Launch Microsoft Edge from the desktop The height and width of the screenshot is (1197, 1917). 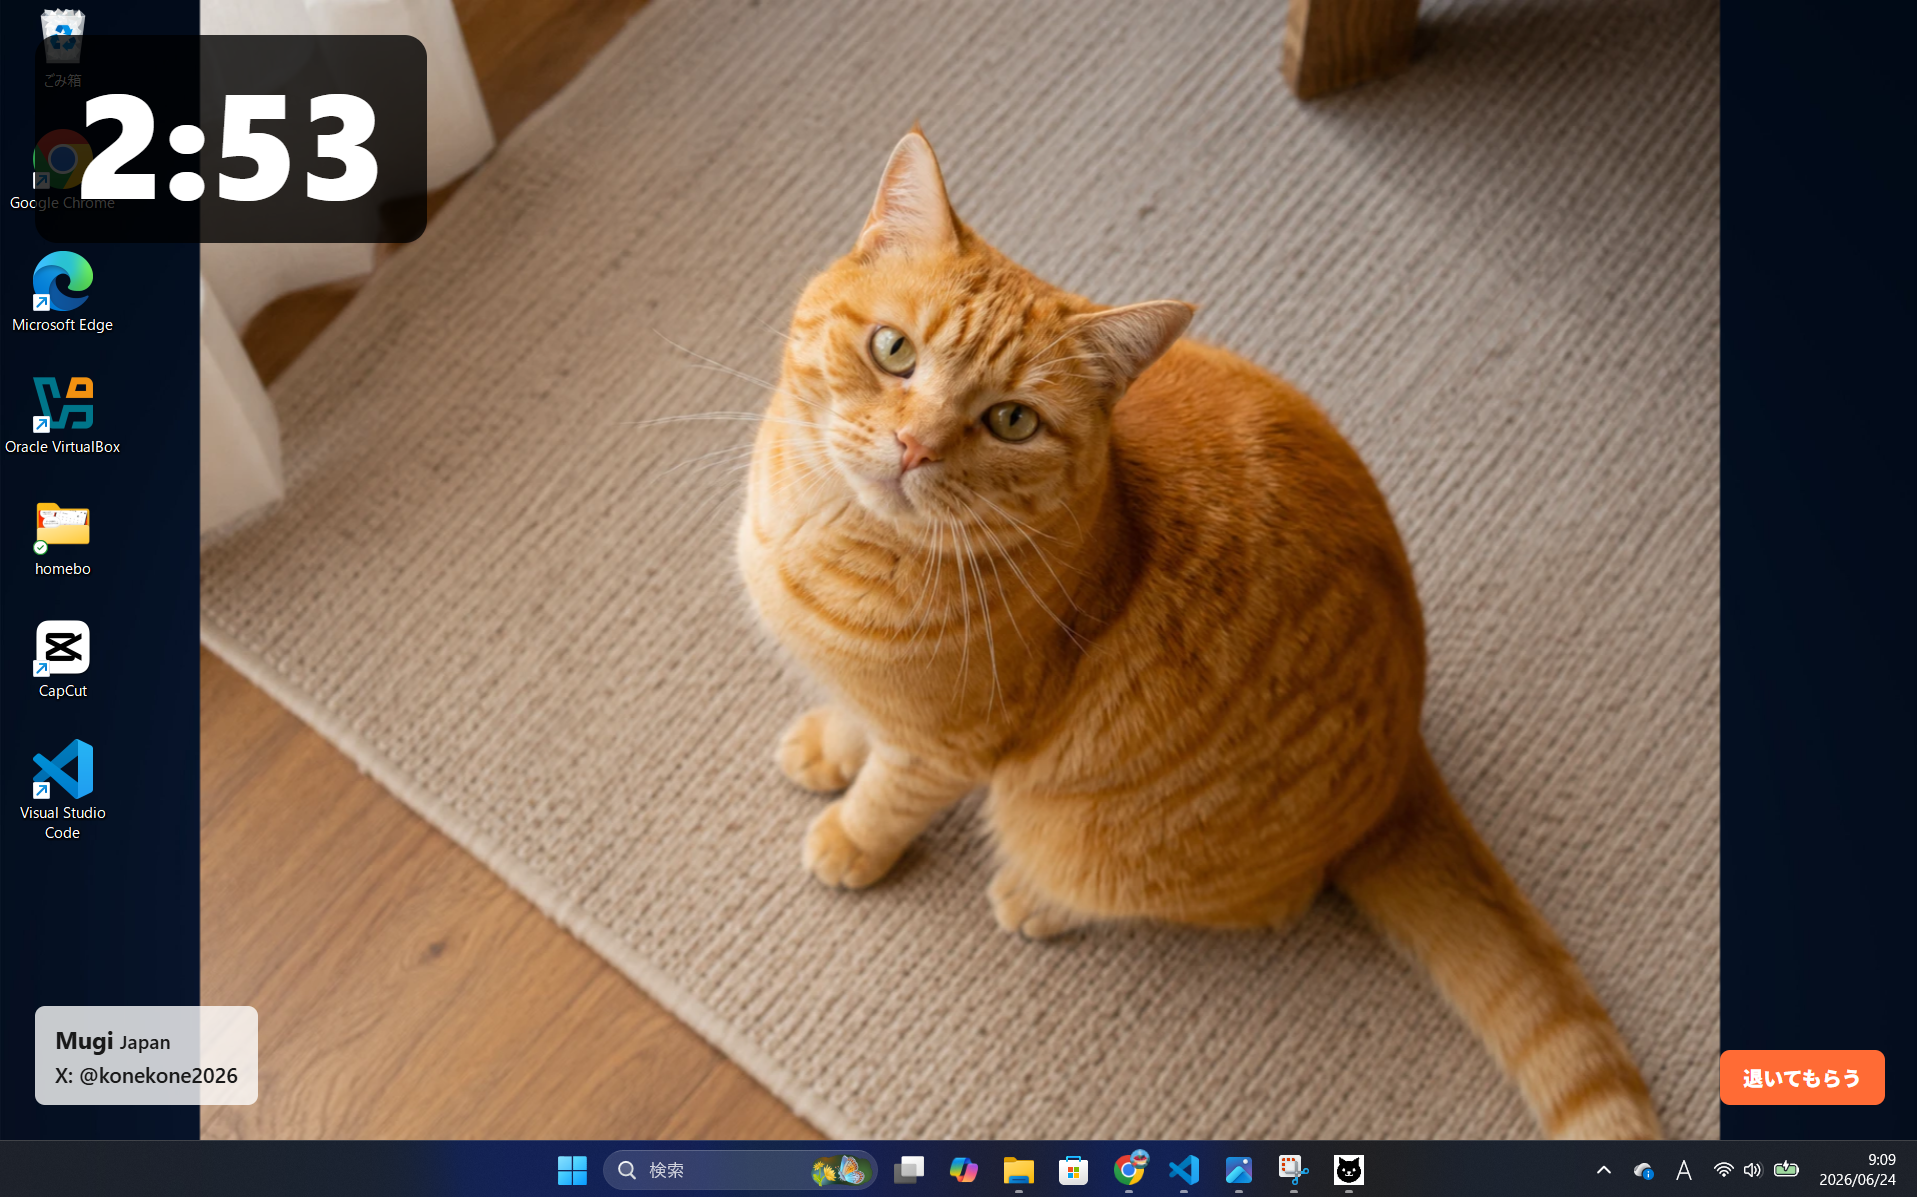point(62,292)
